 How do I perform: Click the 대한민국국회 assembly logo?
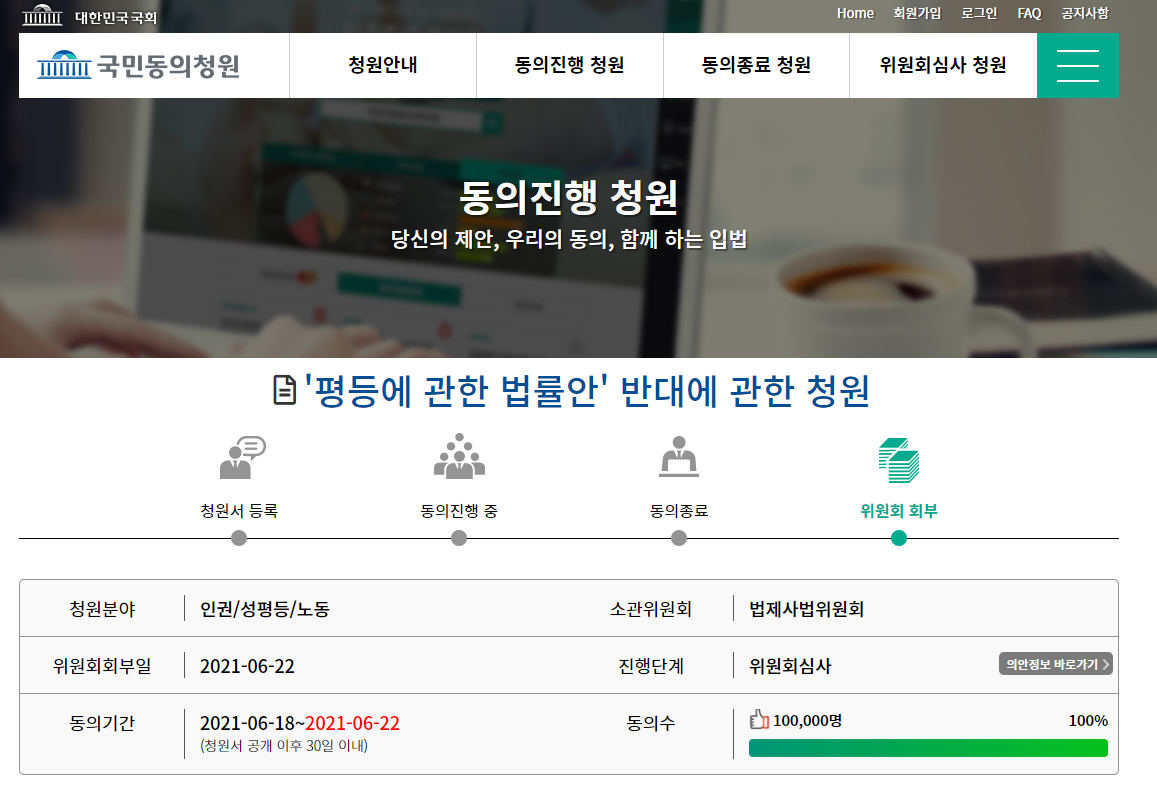tap(90, 16)
